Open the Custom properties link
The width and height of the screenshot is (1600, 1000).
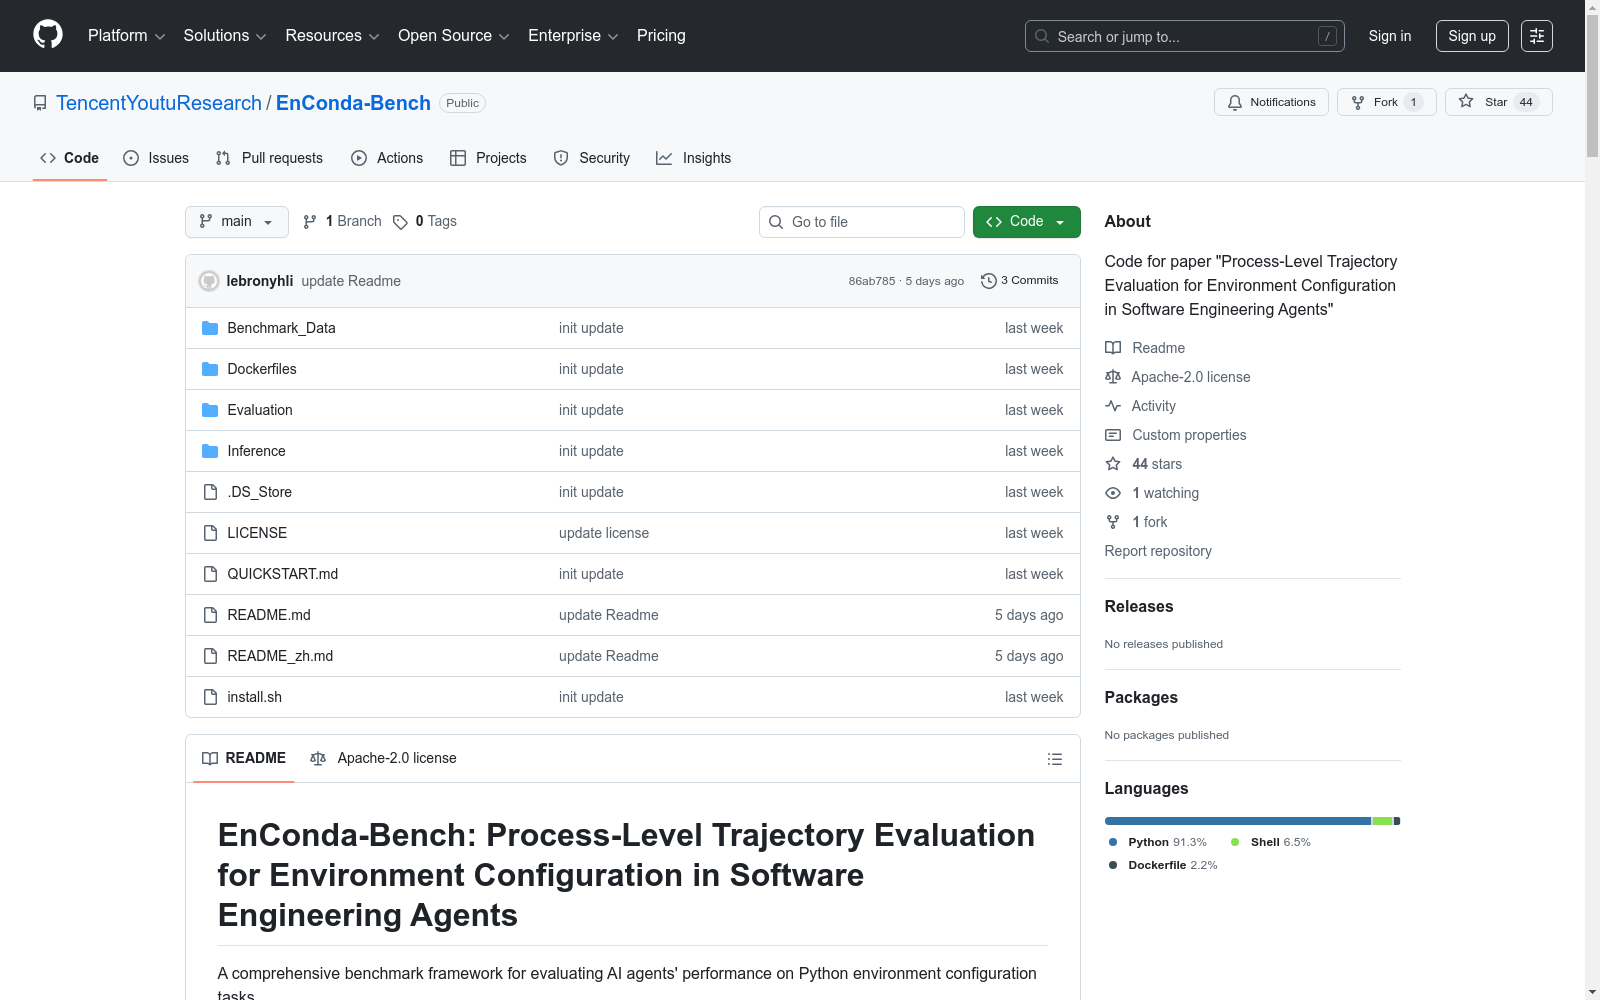pyautogui.click(x=1189, y=435)
